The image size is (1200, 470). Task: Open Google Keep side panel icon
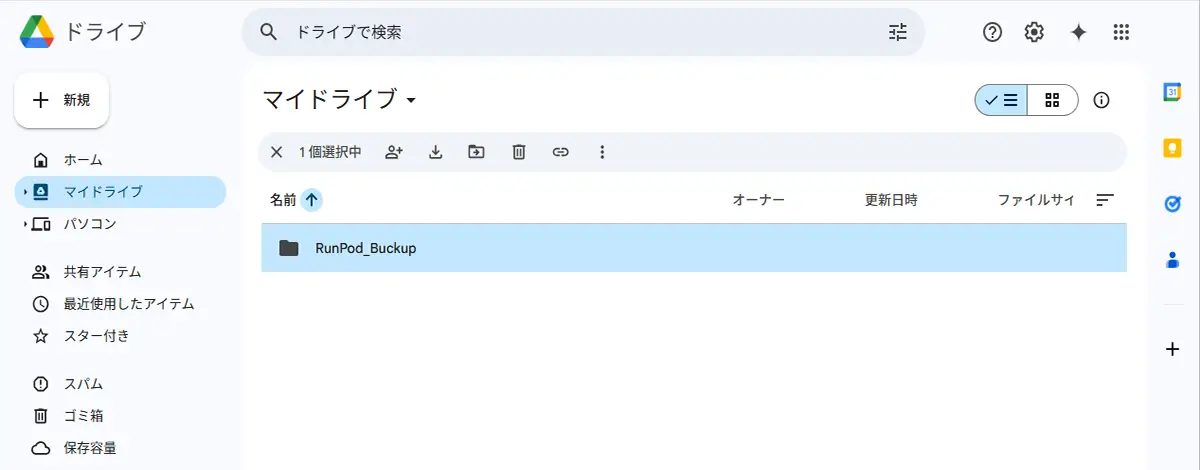(x=1172, y=148)
